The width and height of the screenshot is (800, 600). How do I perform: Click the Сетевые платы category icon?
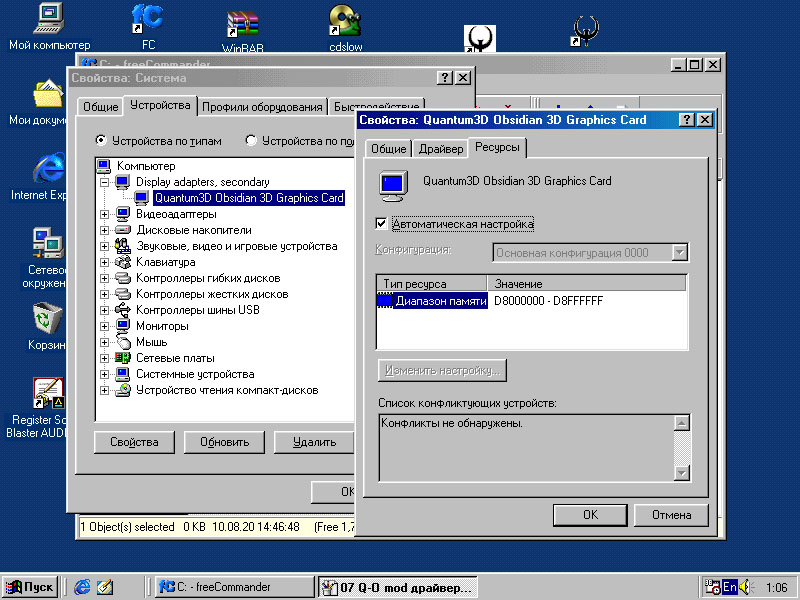point(122,358)
